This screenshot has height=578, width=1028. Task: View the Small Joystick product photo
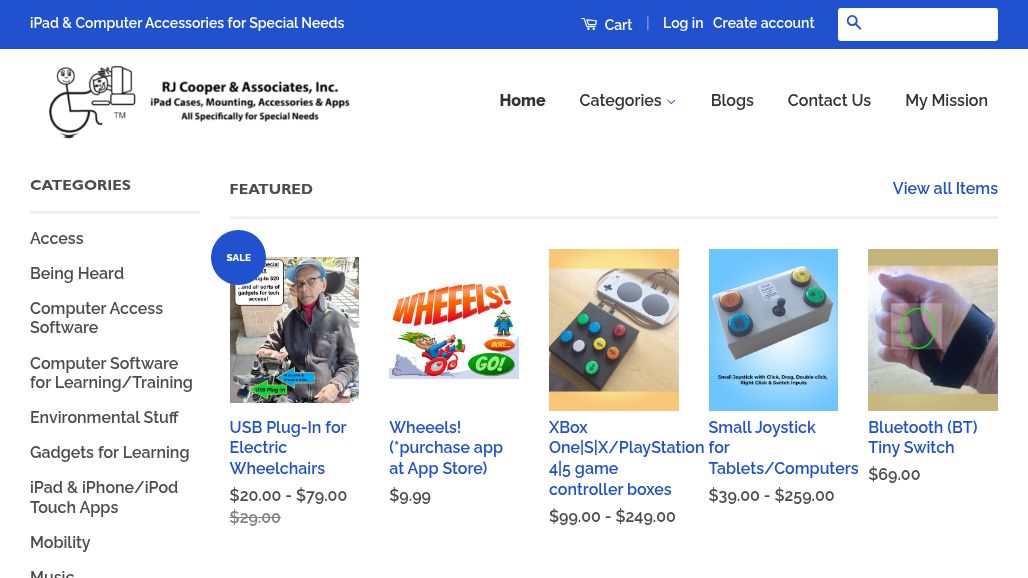point(772,330)
